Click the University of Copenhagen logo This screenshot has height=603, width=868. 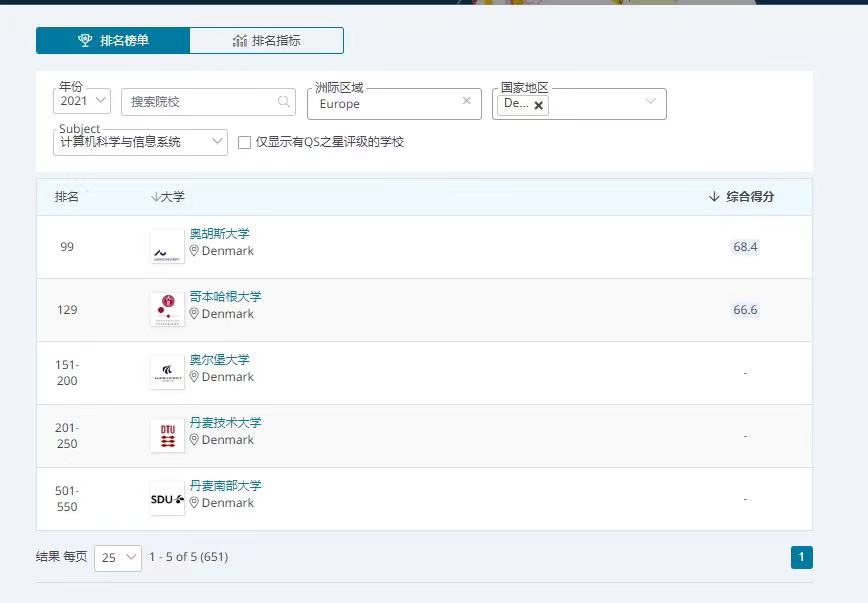[x=167, y=310]
